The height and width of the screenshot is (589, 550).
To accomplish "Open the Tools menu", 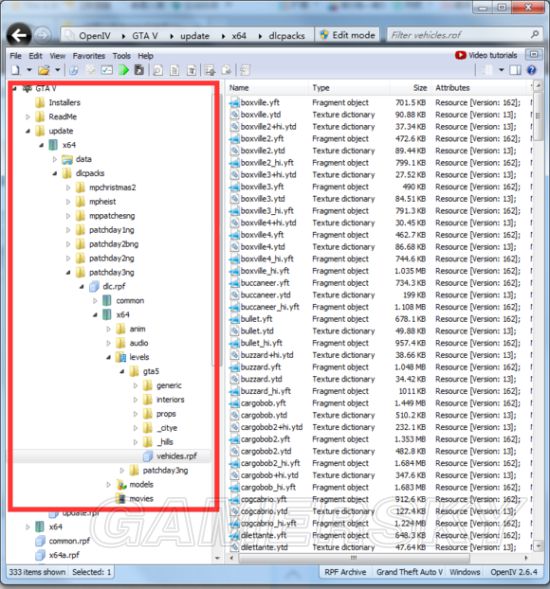I will (x=122, y=56).
